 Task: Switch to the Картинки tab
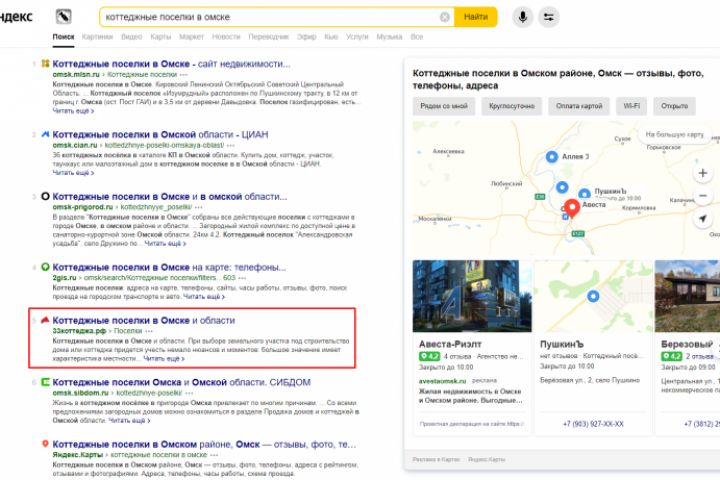point(97,37)
